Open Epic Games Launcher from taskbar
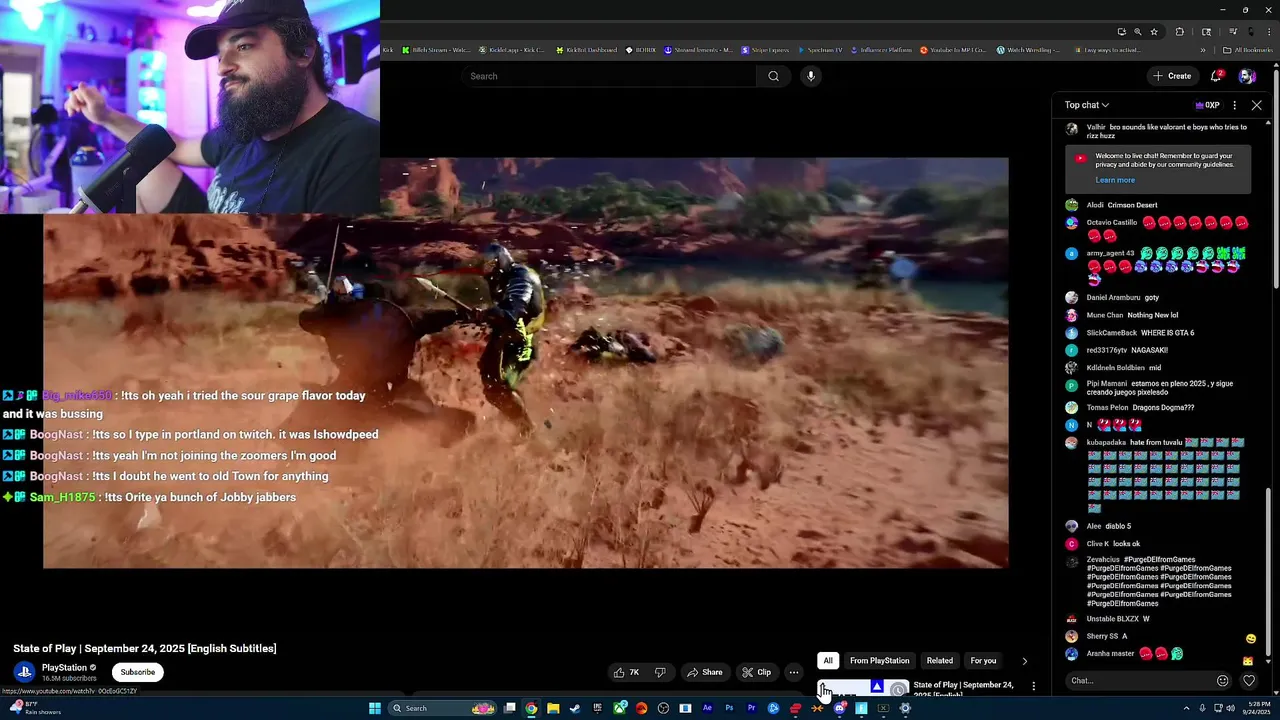 coord(597,708)
